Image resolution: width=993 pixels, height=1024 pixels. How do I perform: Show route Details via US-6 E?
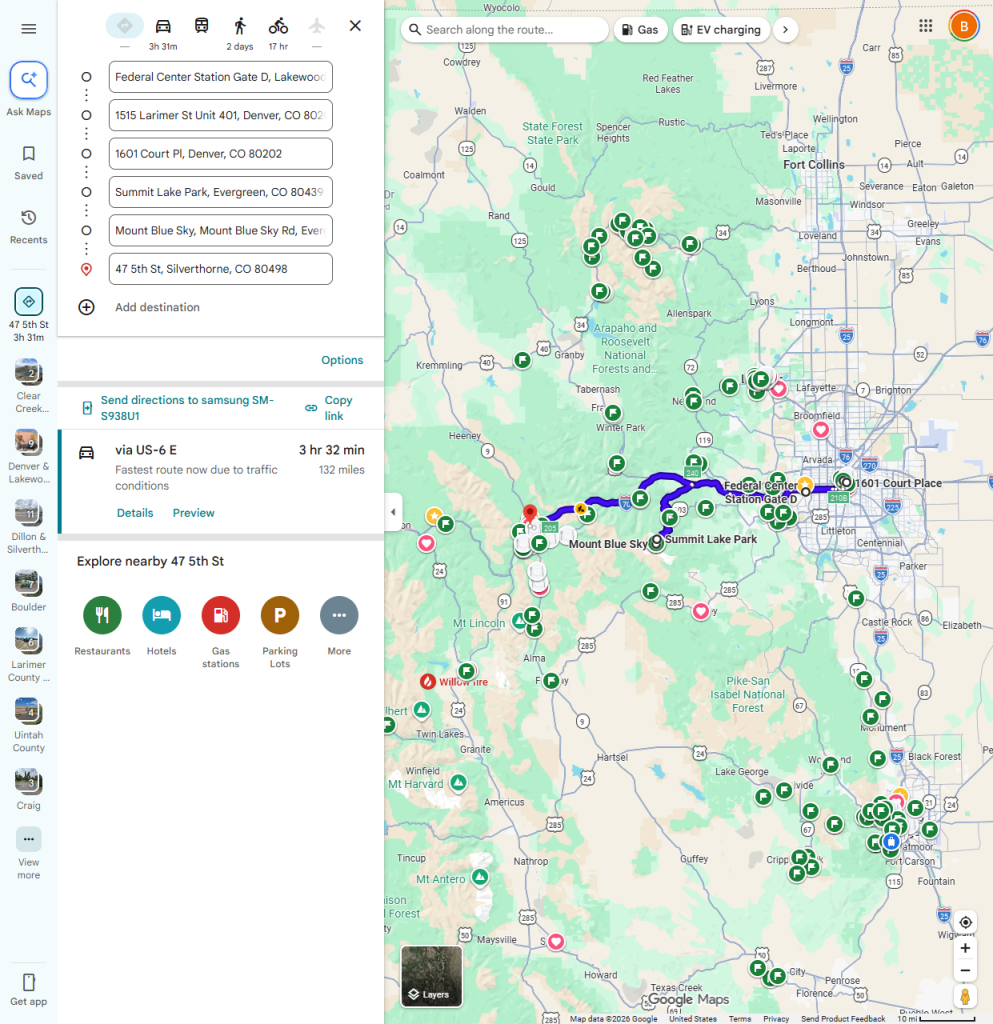pos(135,513)
